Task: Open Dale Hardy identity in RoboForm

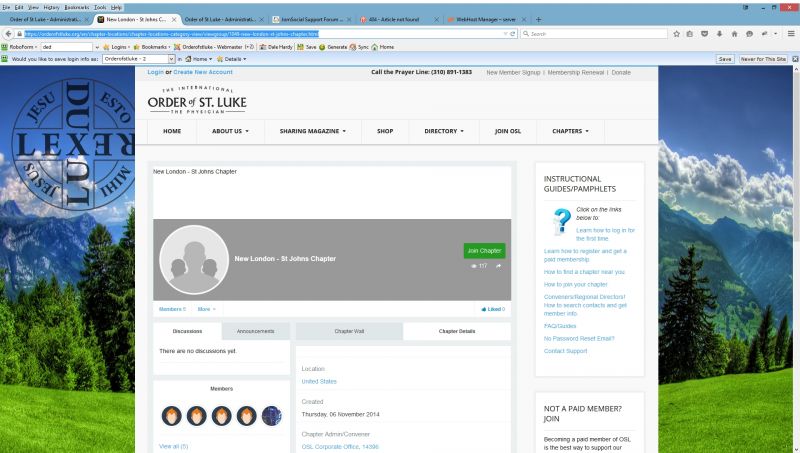Action: [276, 47]
